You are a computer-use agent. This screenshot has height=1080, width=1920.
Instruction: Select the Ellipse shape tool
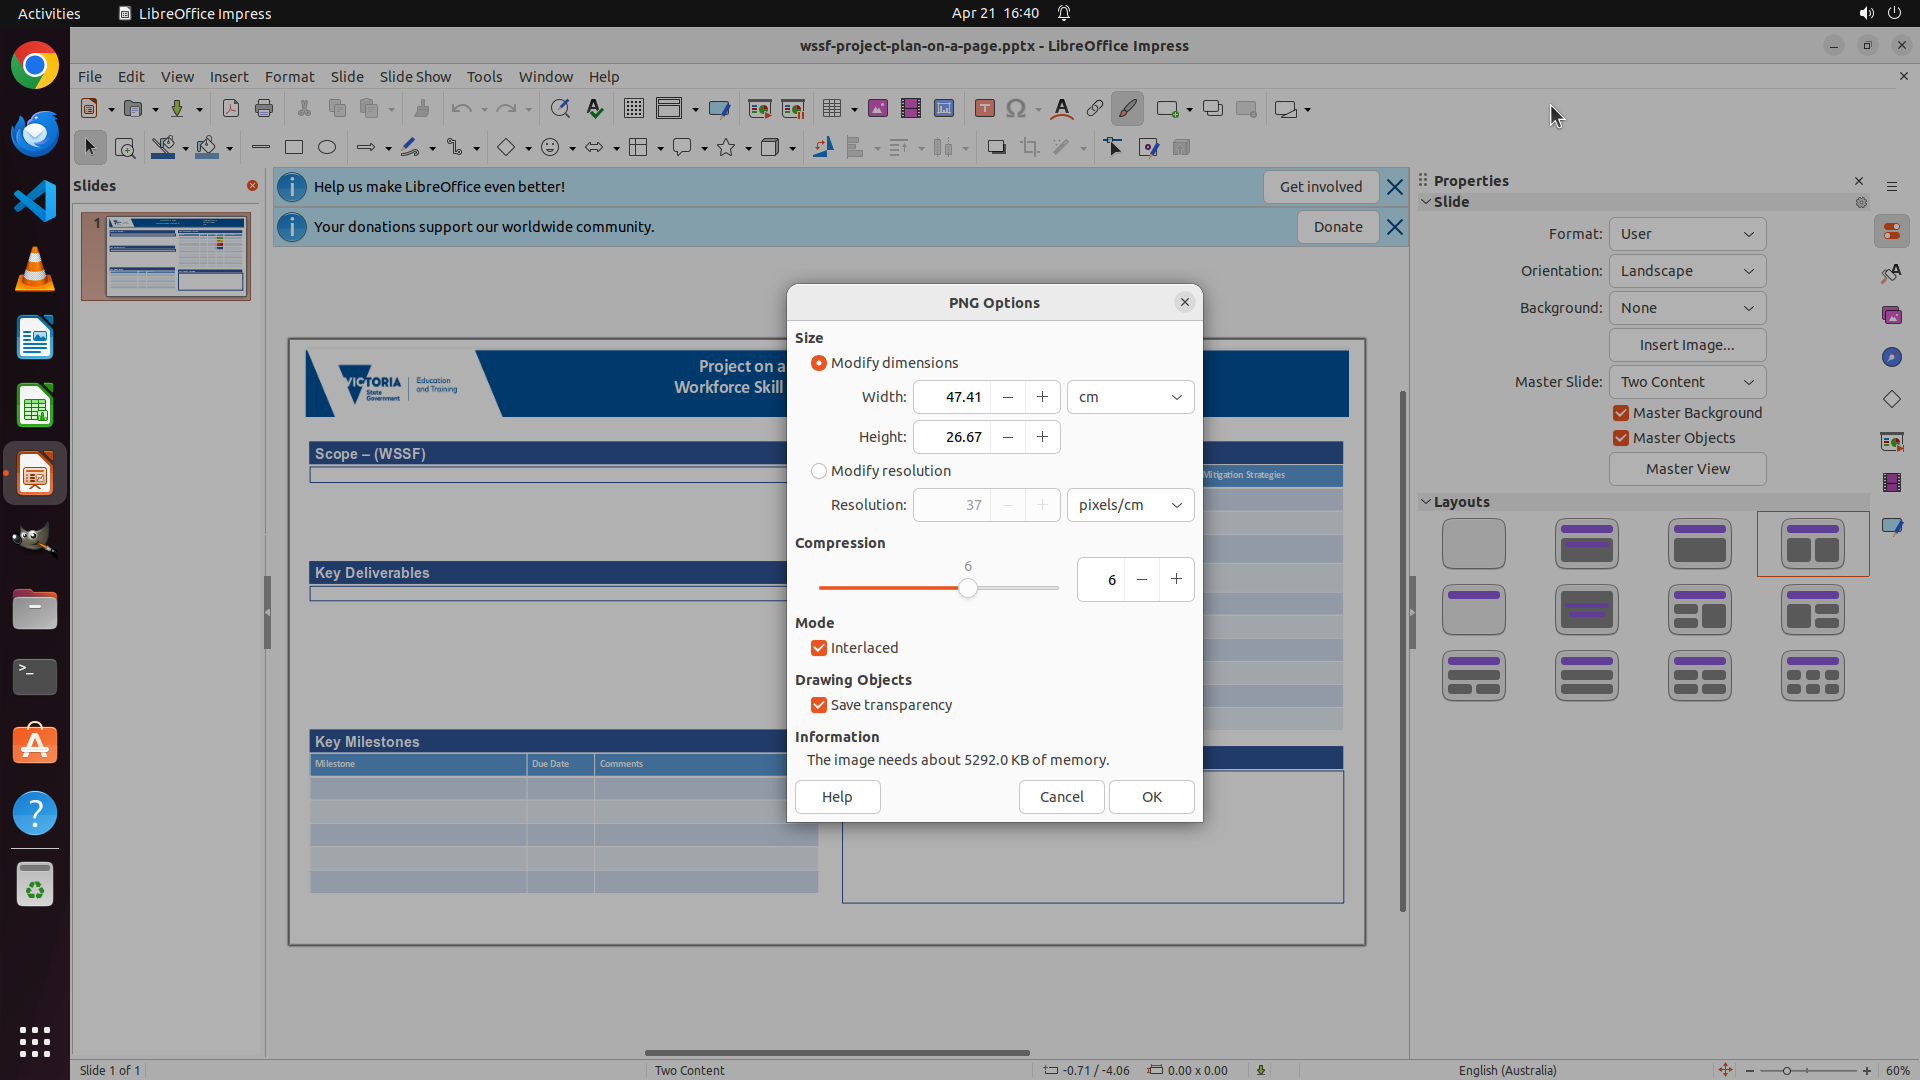click(327, 148)
